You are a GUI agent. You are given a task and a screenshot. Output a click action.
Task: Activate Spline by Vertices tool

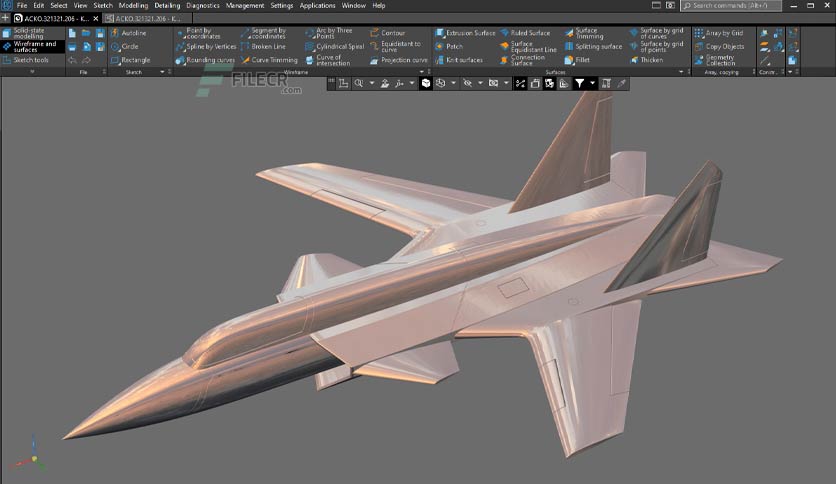click(206, 46)
